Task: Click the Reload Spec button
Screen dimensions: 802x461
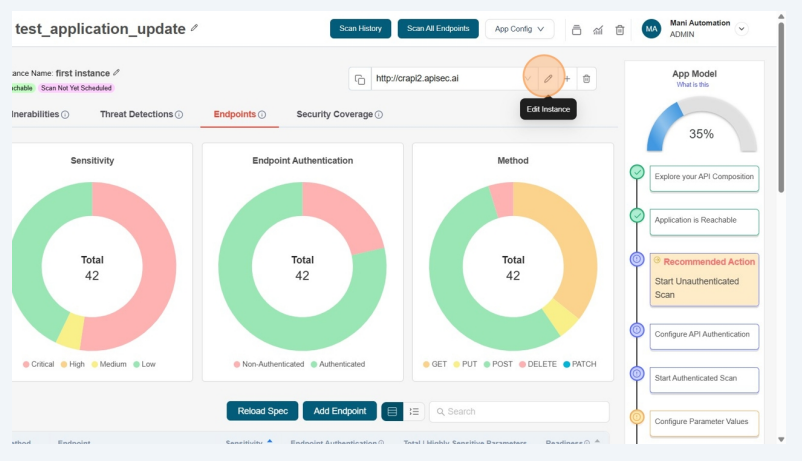Action: (x=262, y=411)
